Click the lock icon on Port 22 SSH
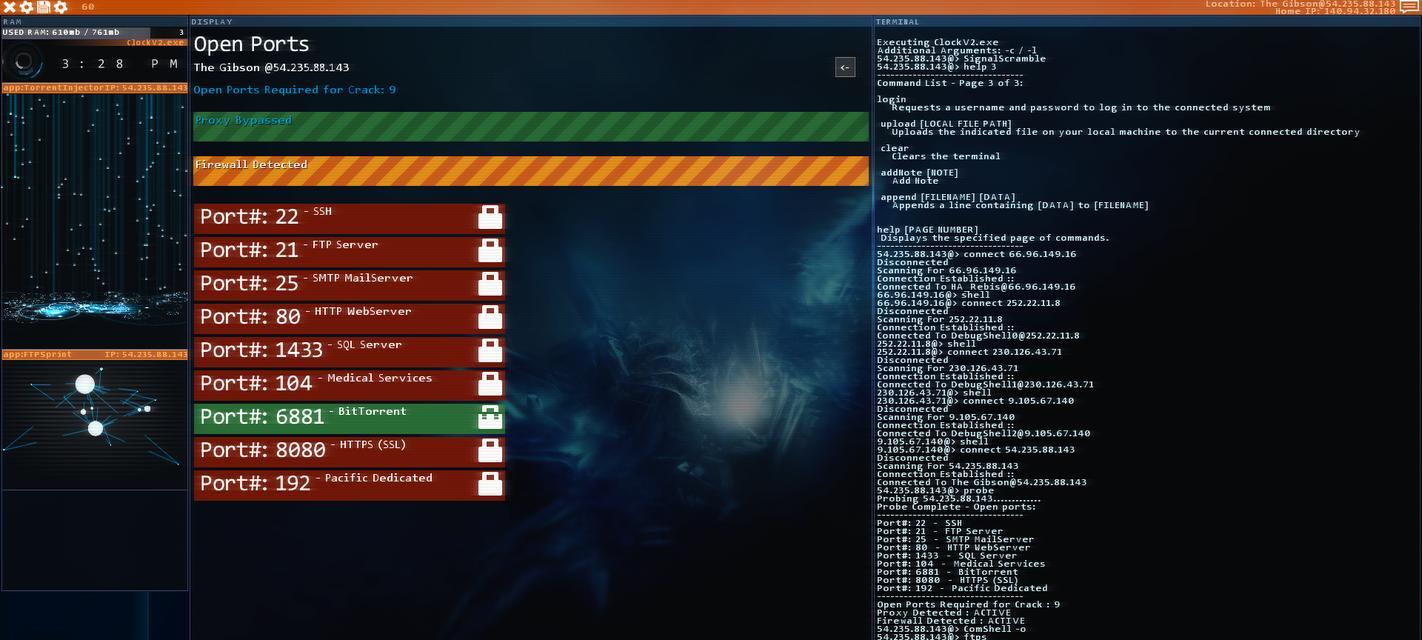1422x640 pixels. click(x=490, y=217)
